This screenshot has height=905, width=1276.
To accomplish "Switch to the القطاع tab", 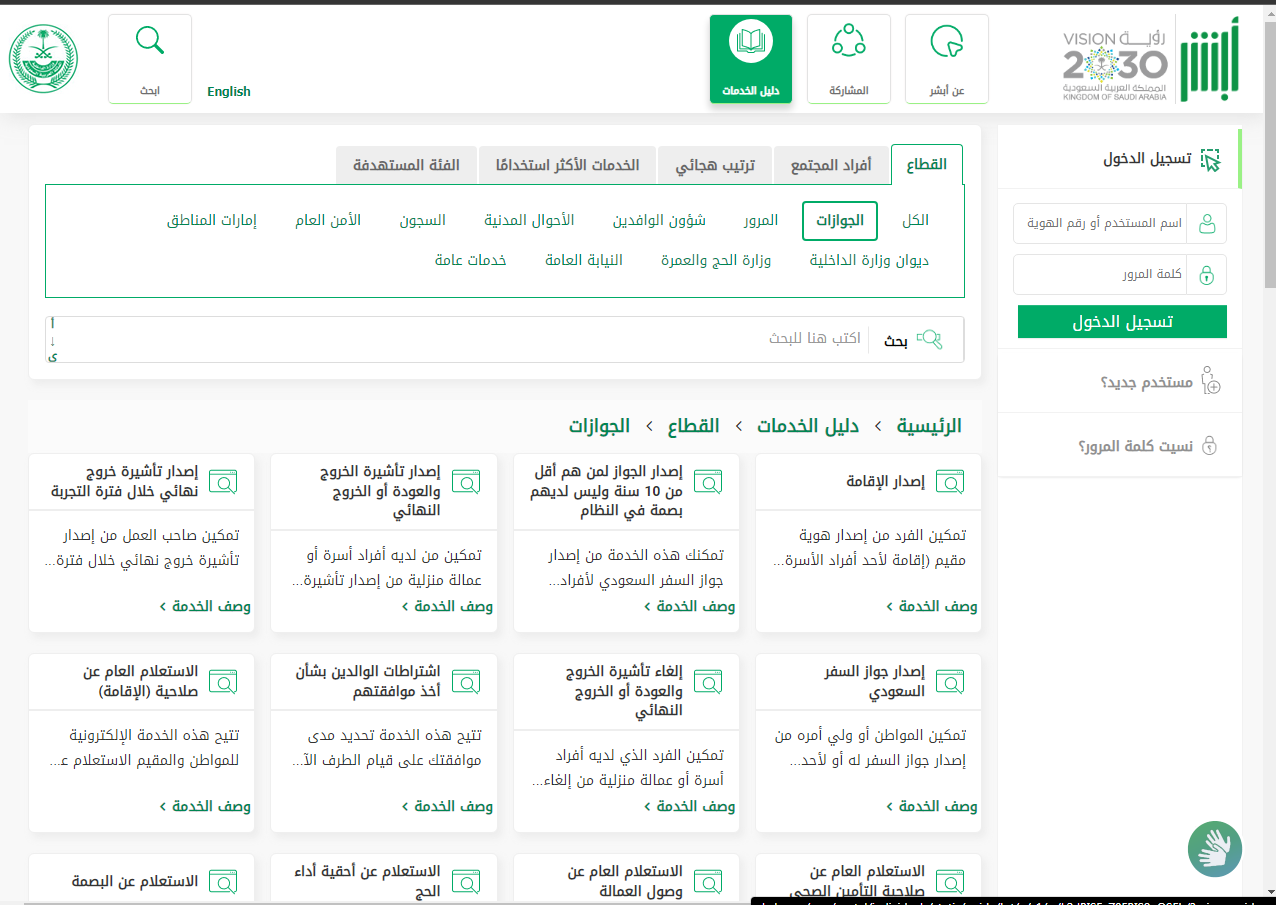I will pyautogui.click(x=927, y=165).
